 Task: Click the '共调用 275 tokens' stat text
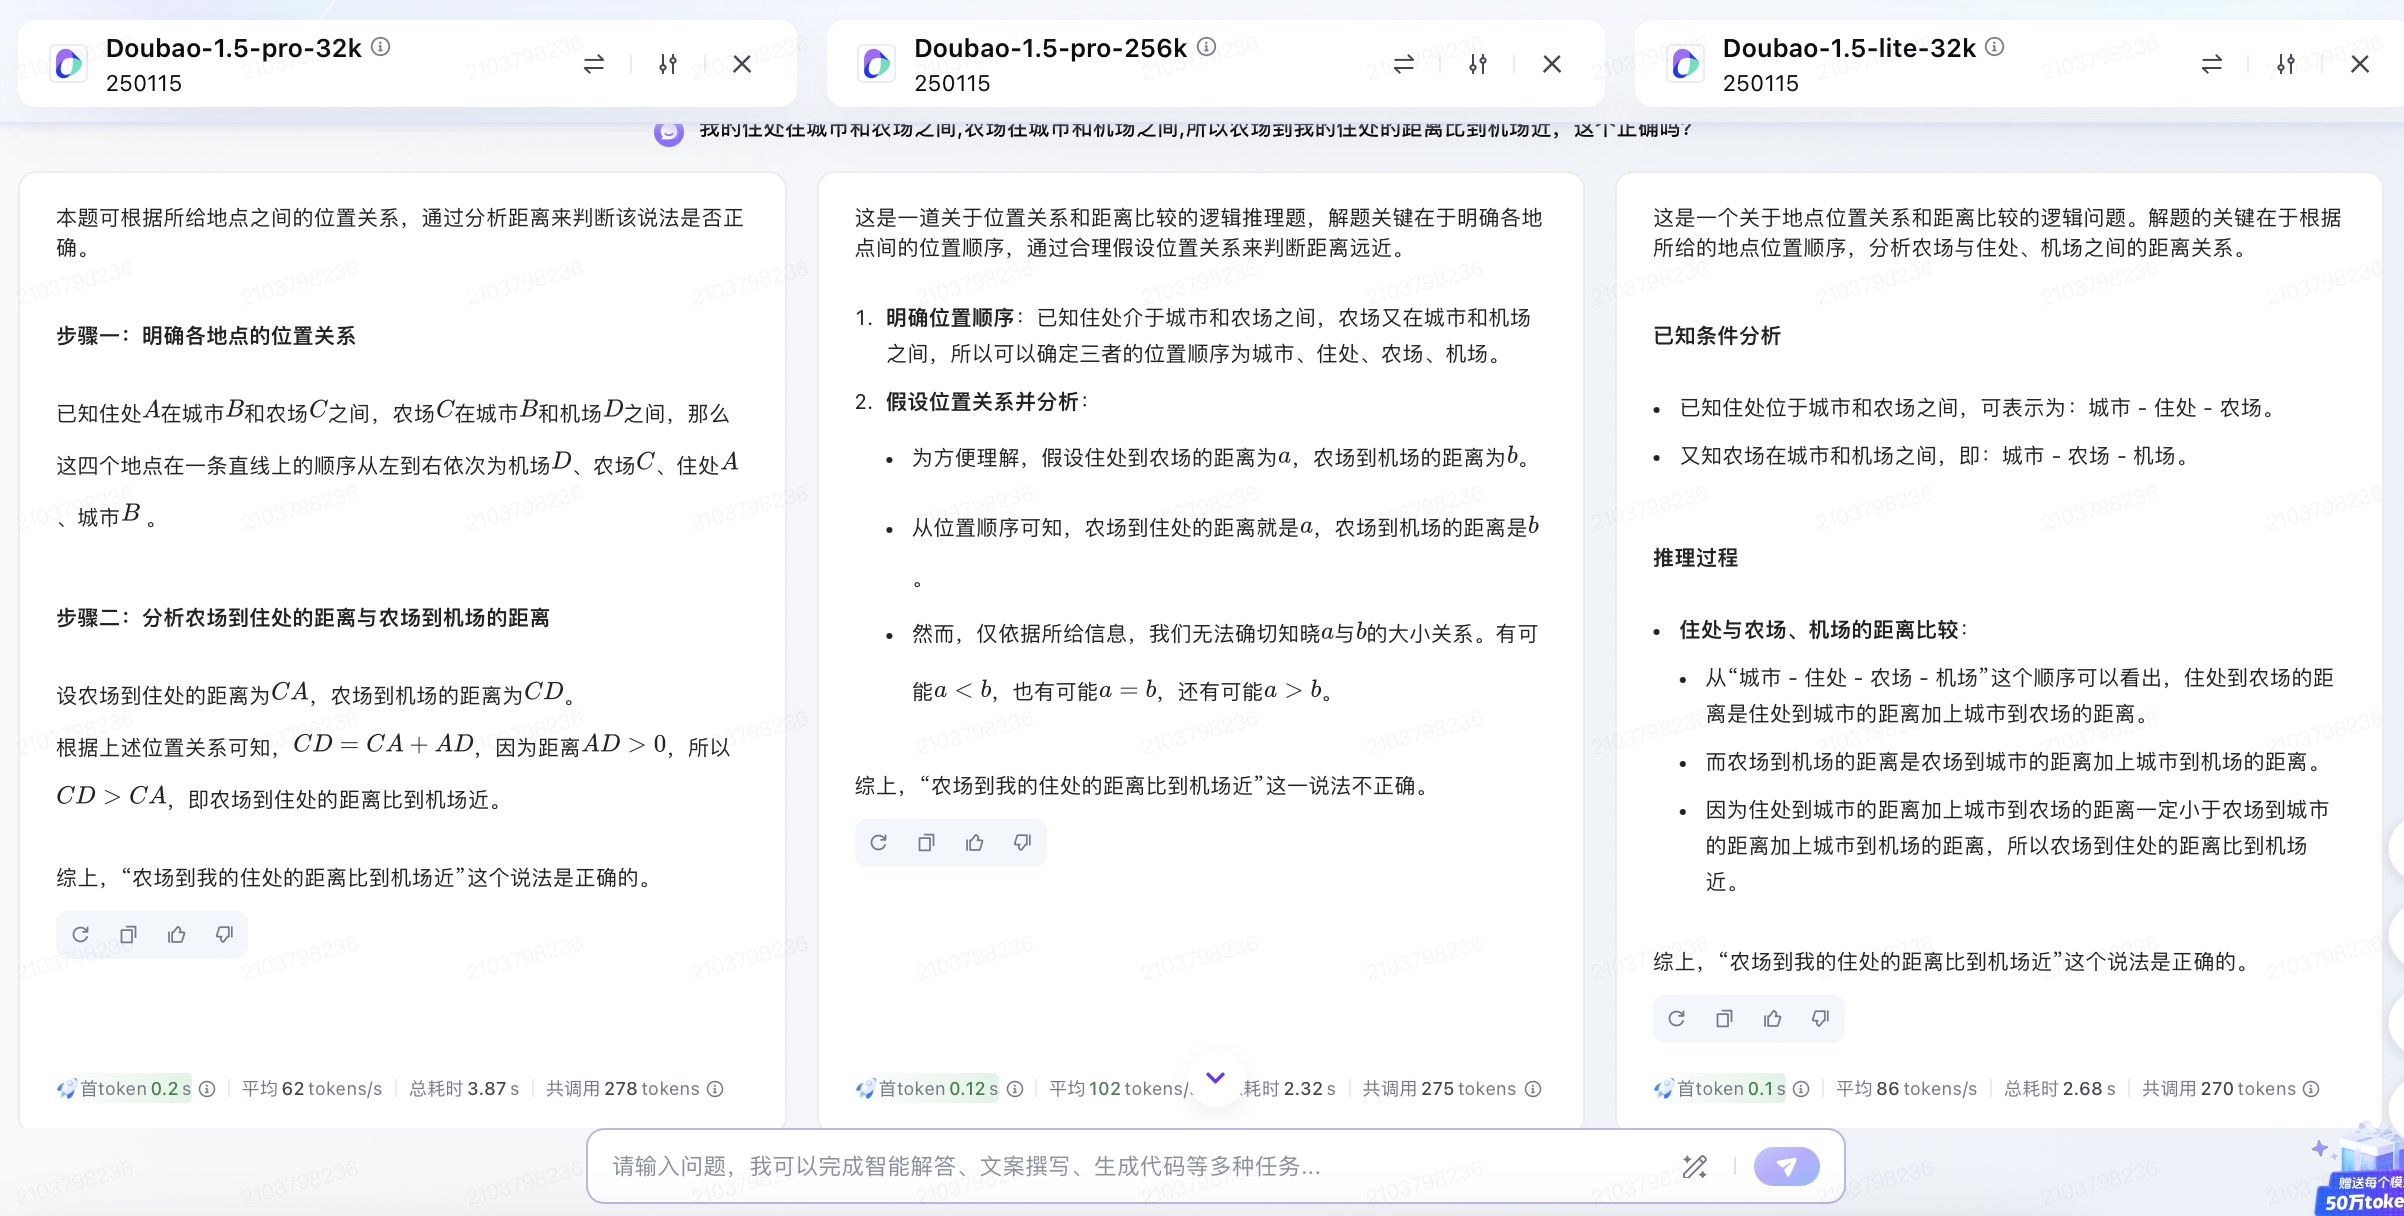click(1439, 1089)
